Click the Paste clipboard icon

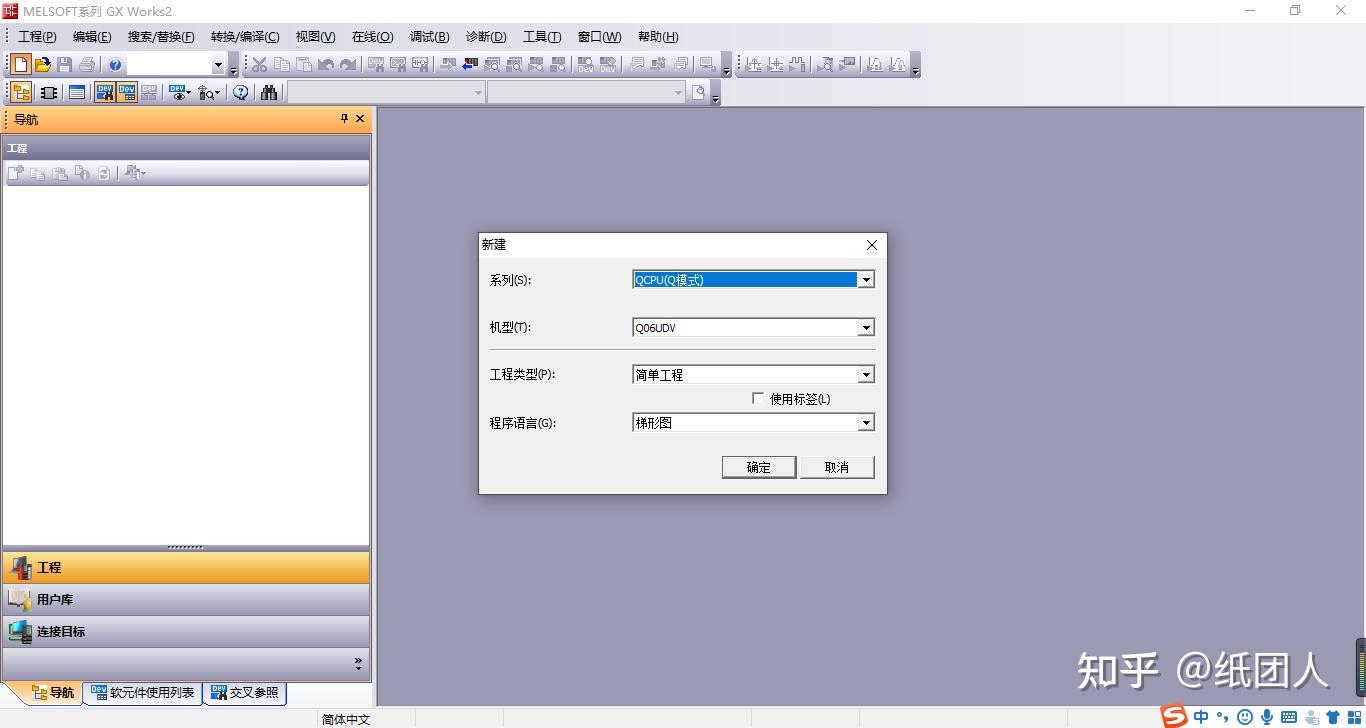pos(304,65)
